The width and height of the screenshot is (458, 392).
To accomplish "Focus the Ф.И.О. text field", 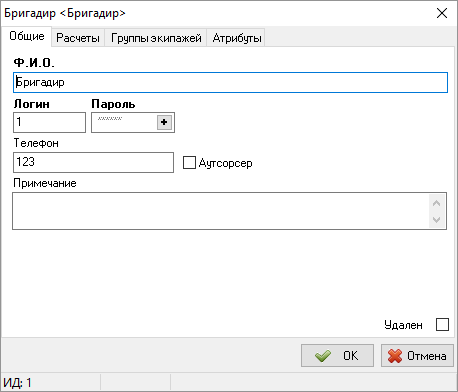I will pyautogui.click(x=230, y=82).
